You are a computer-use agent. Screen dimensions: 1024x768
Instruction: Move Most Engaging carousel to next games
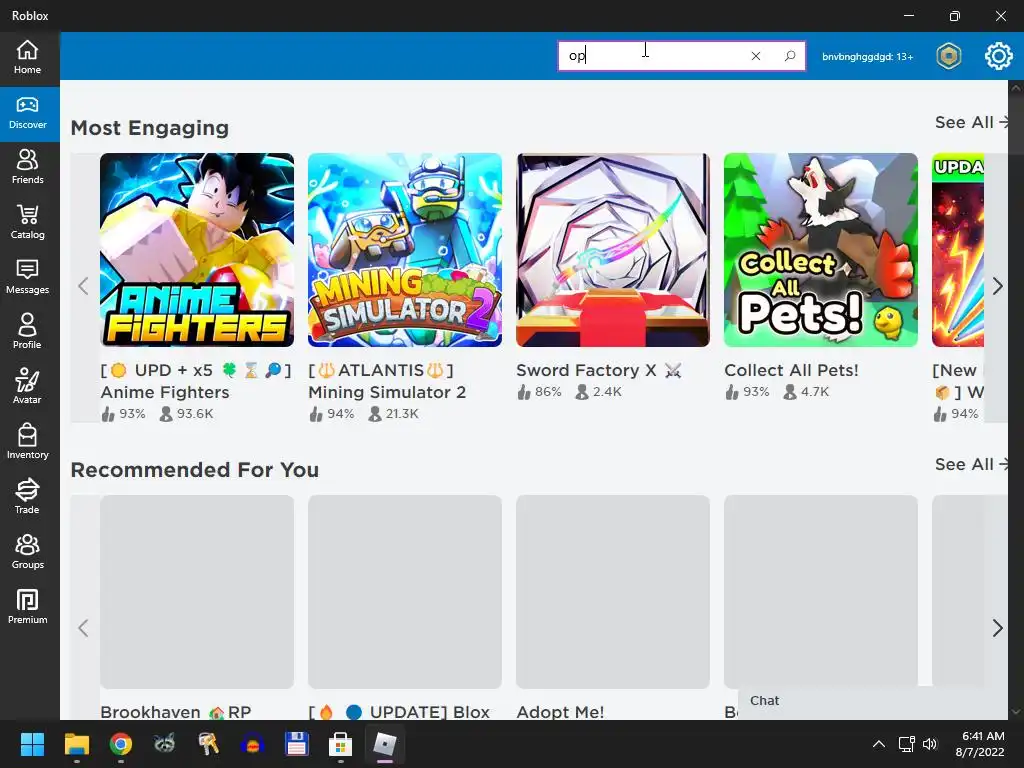click(997, 286)
